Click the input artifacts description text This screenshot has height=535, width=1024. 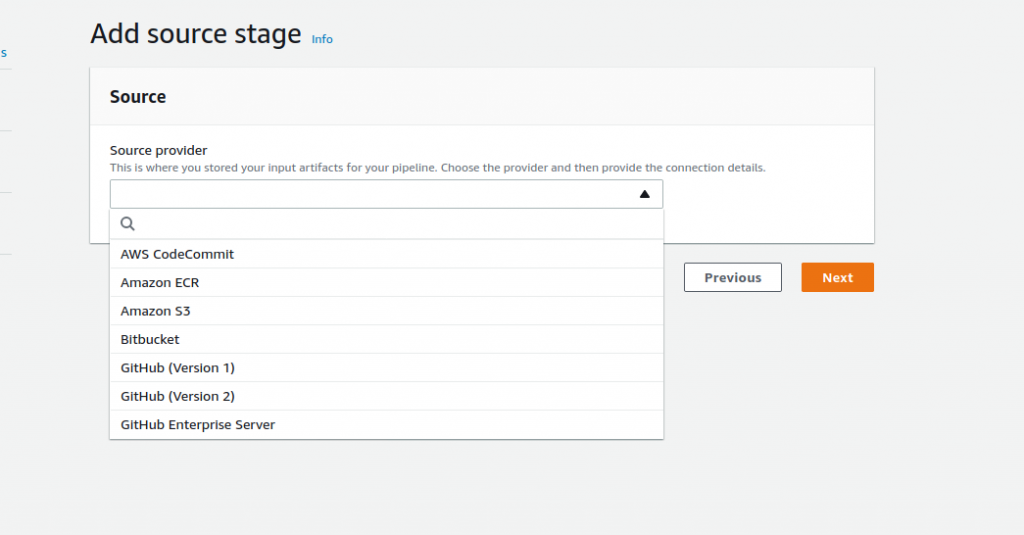tap(437, 168)
